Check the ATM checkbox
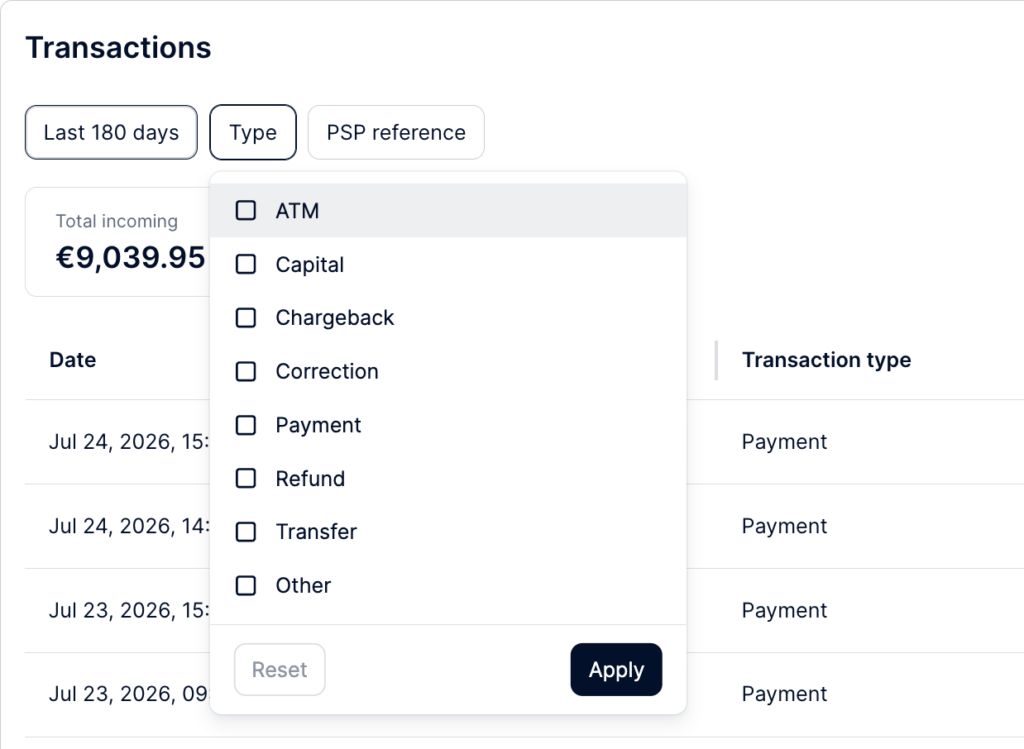 (246, 210)
